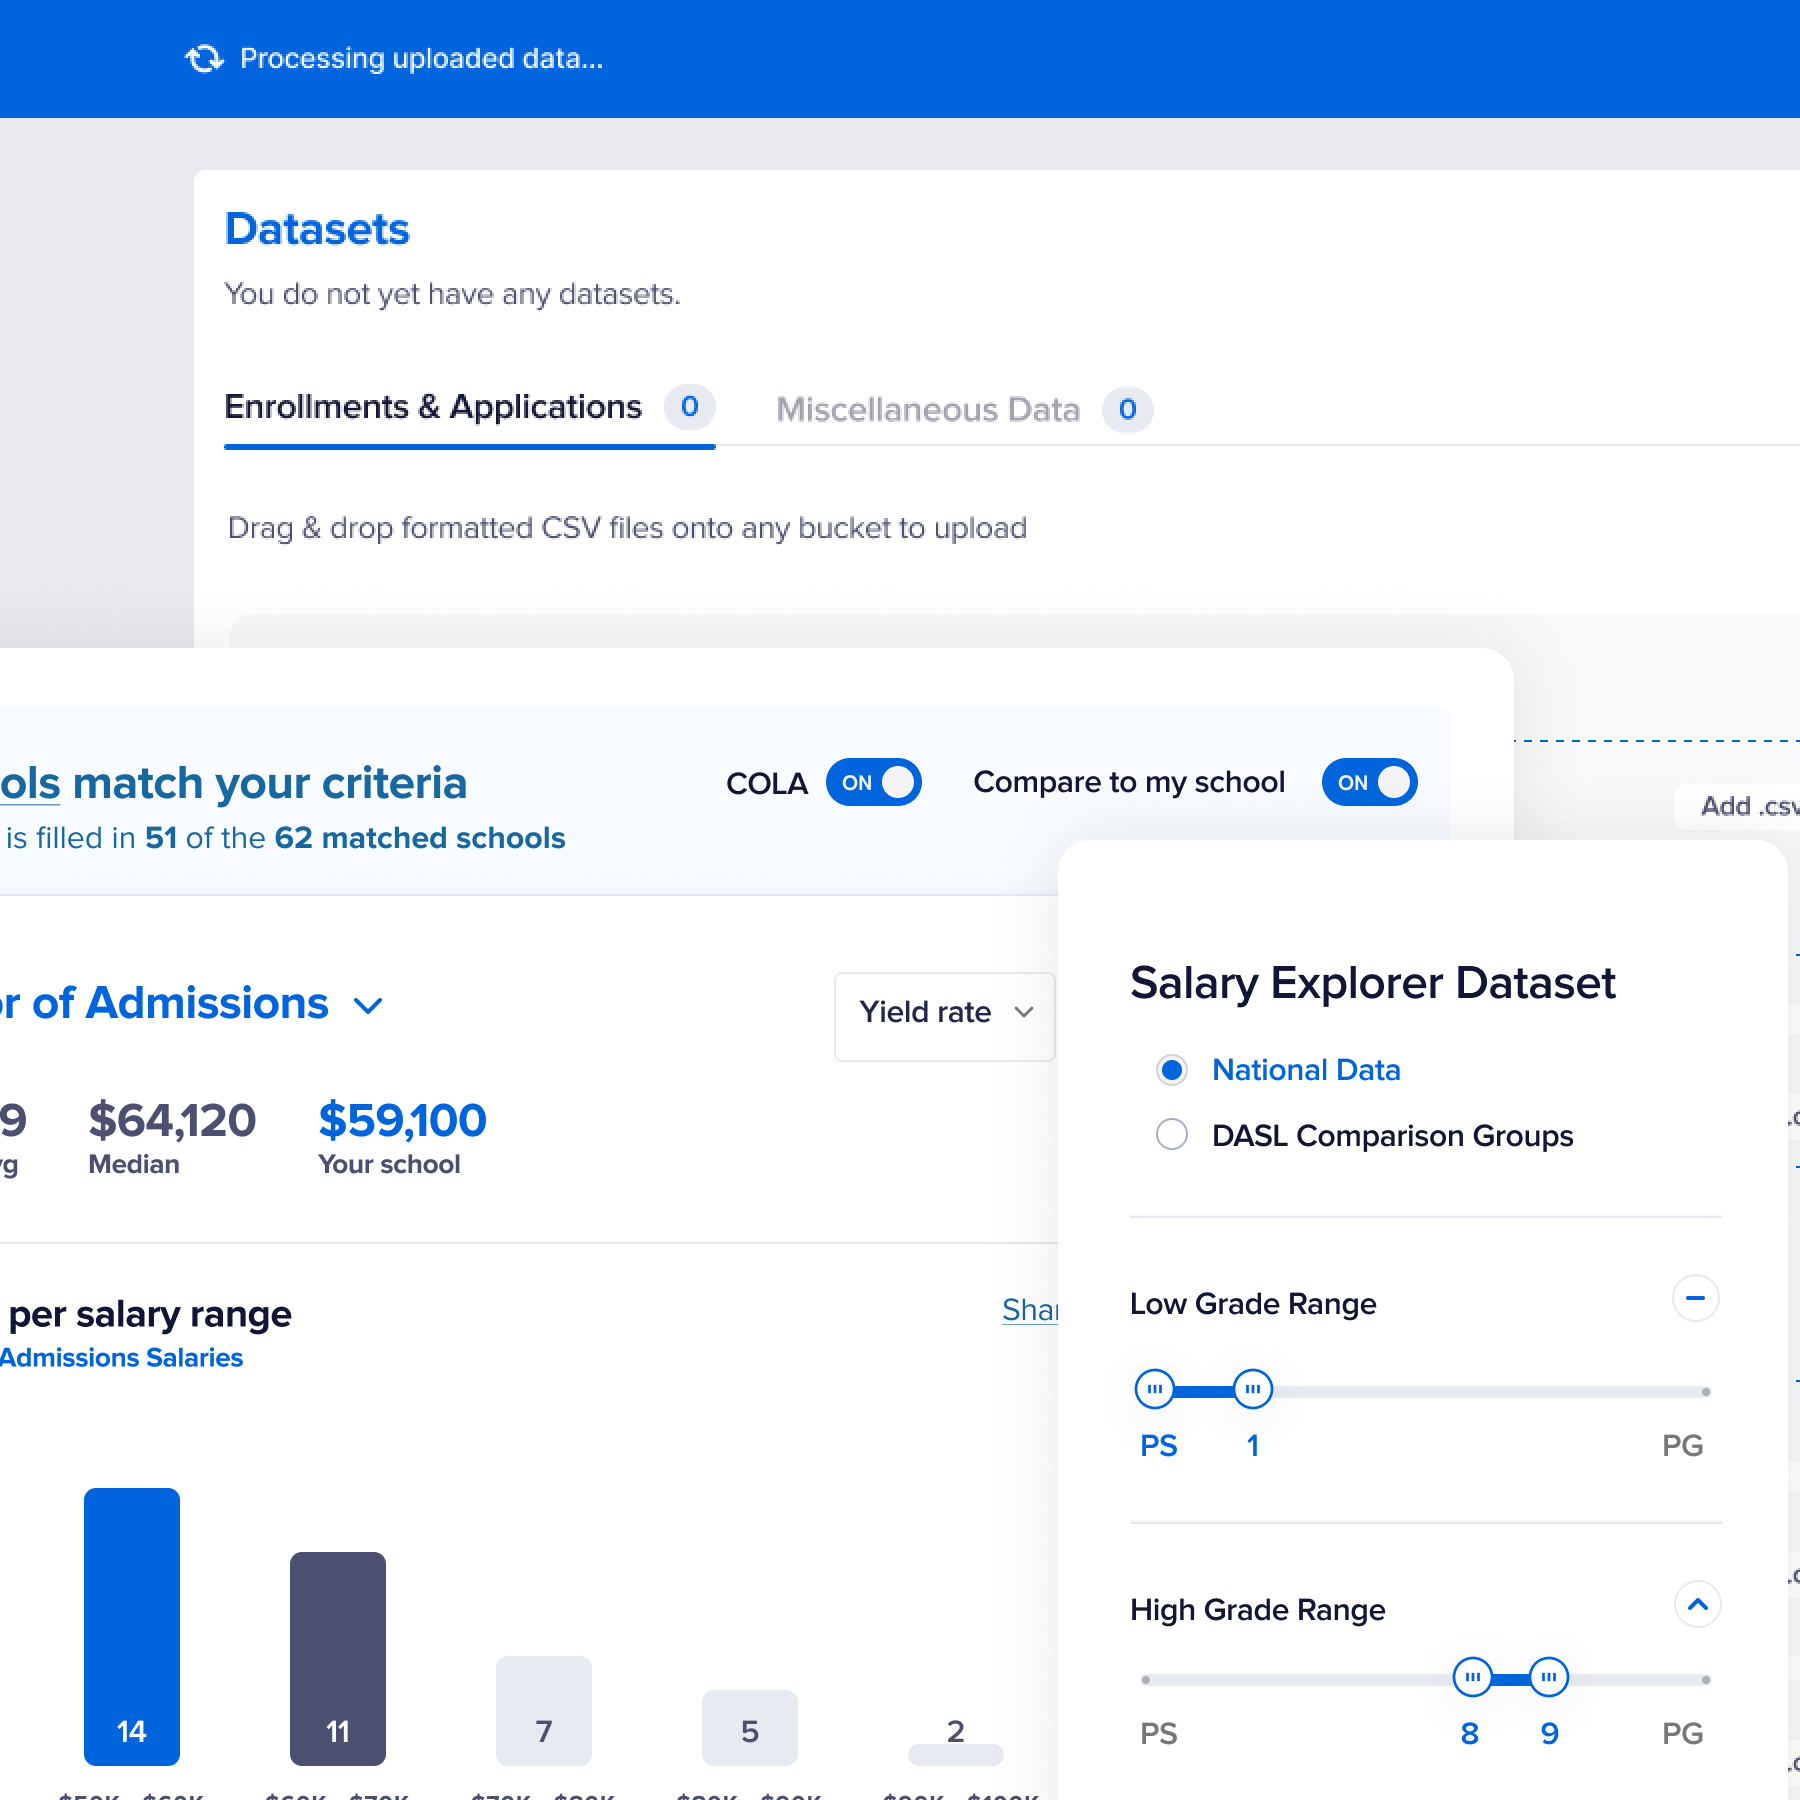Click the Share link above the chart

tap(1029, 1310)
